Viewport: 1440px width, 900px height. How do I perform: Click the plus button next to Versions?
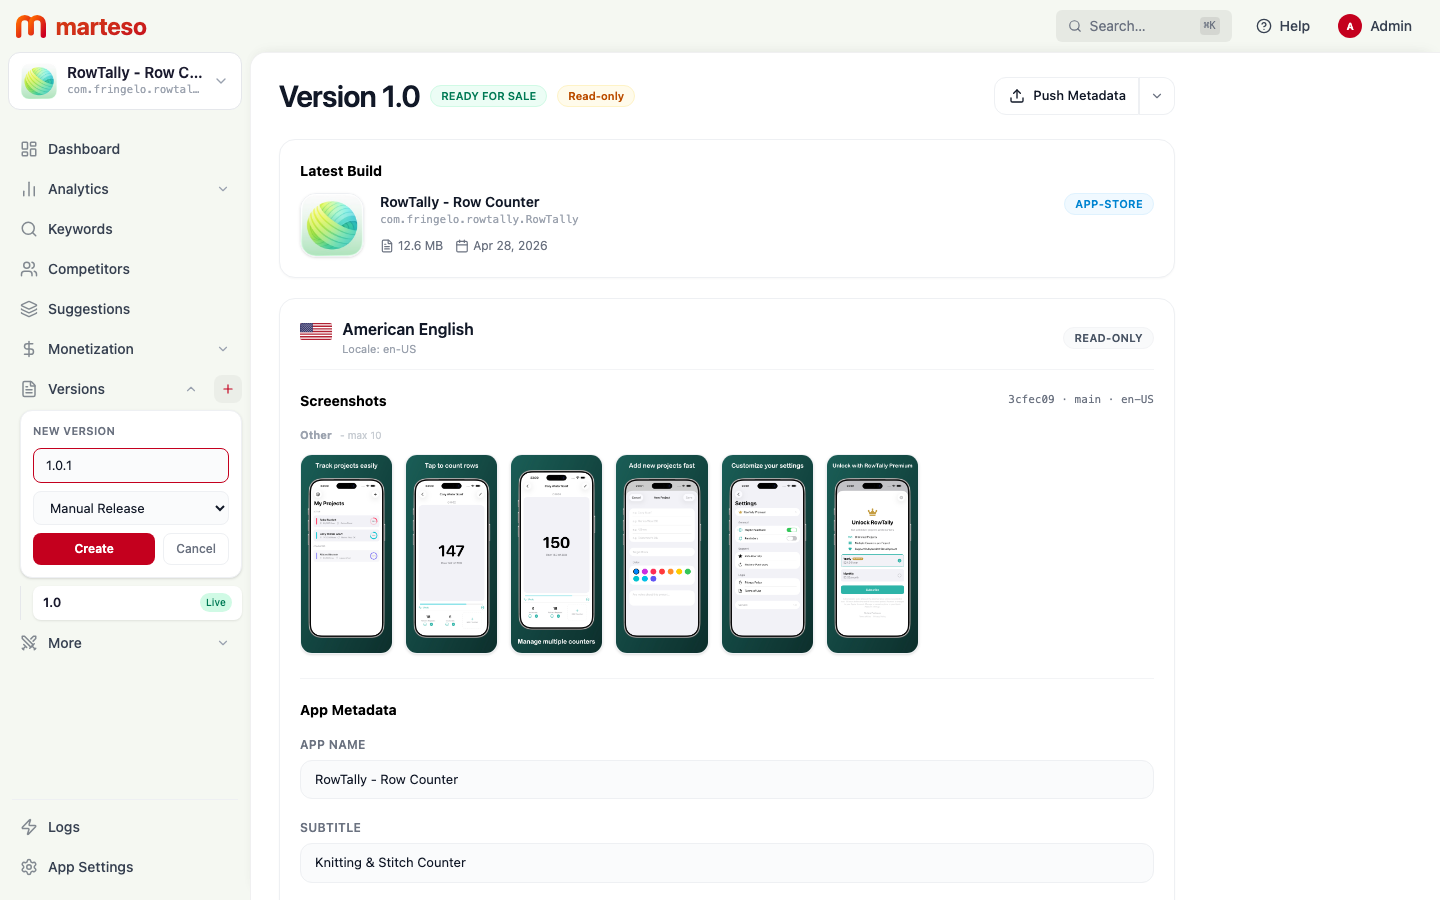click(228, 389)
